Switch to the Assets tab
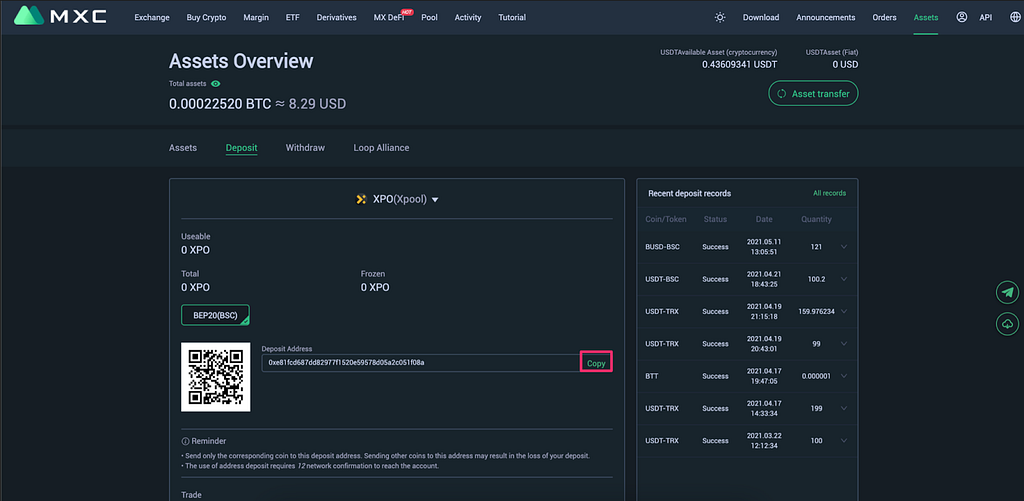The width and height of the screenshot is (1024, 501). coord(183,148)
